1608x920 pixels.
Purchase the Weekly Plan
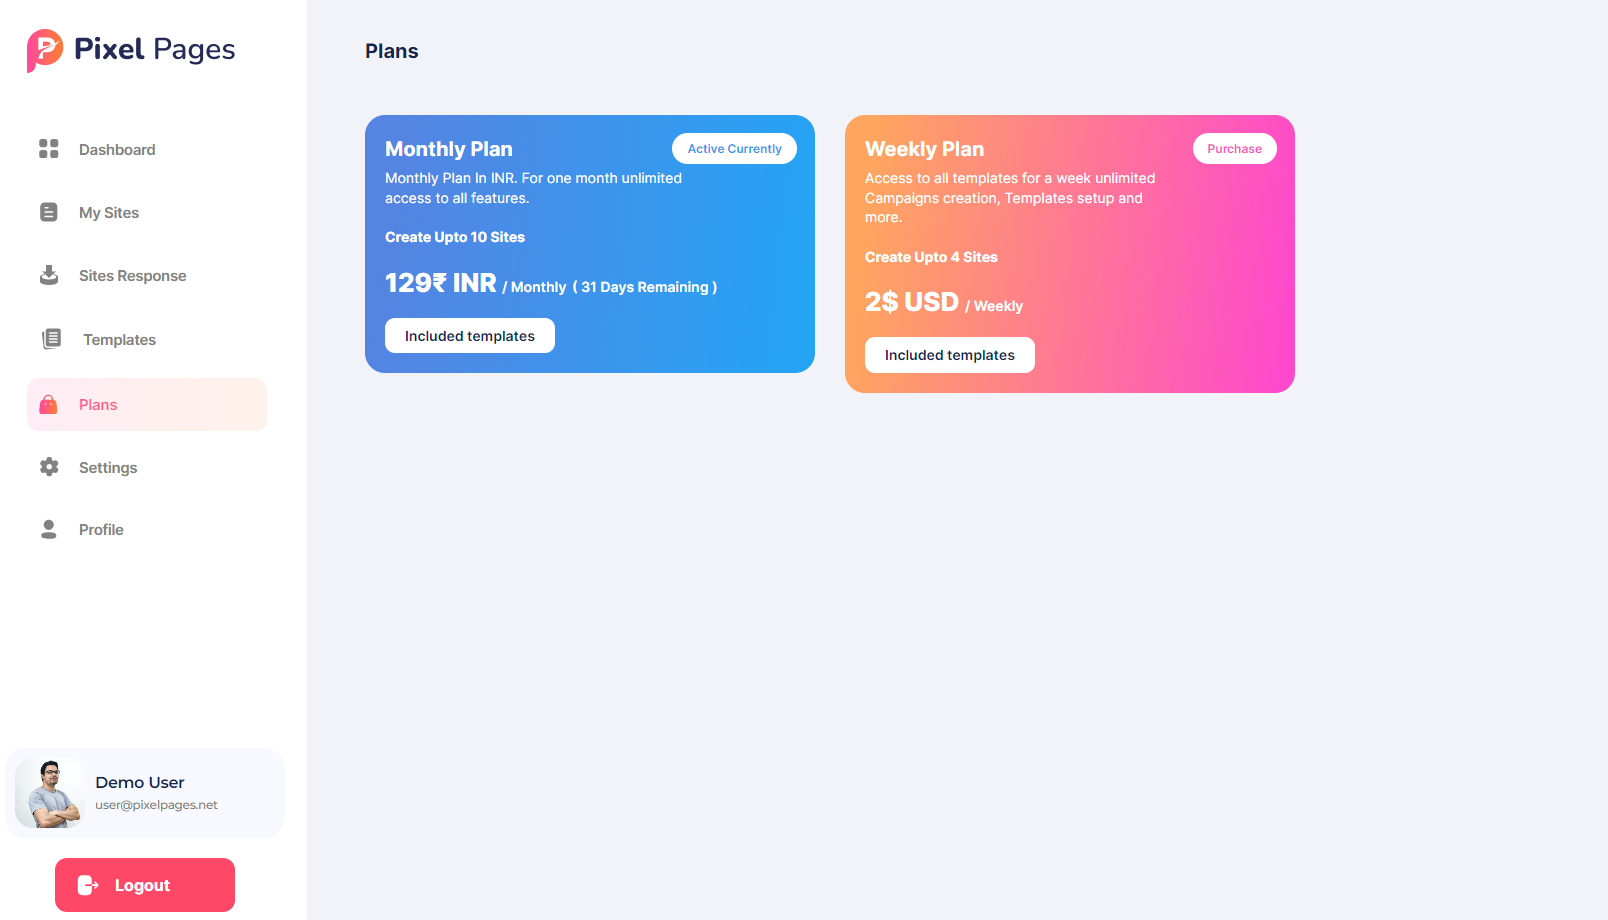1234,149
